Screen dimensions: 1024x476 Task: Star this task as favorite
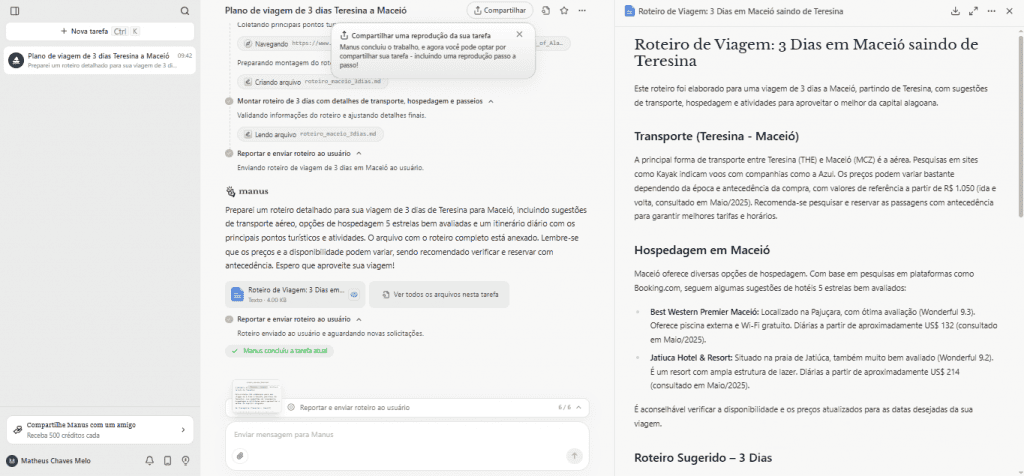[x=564, y=10]
